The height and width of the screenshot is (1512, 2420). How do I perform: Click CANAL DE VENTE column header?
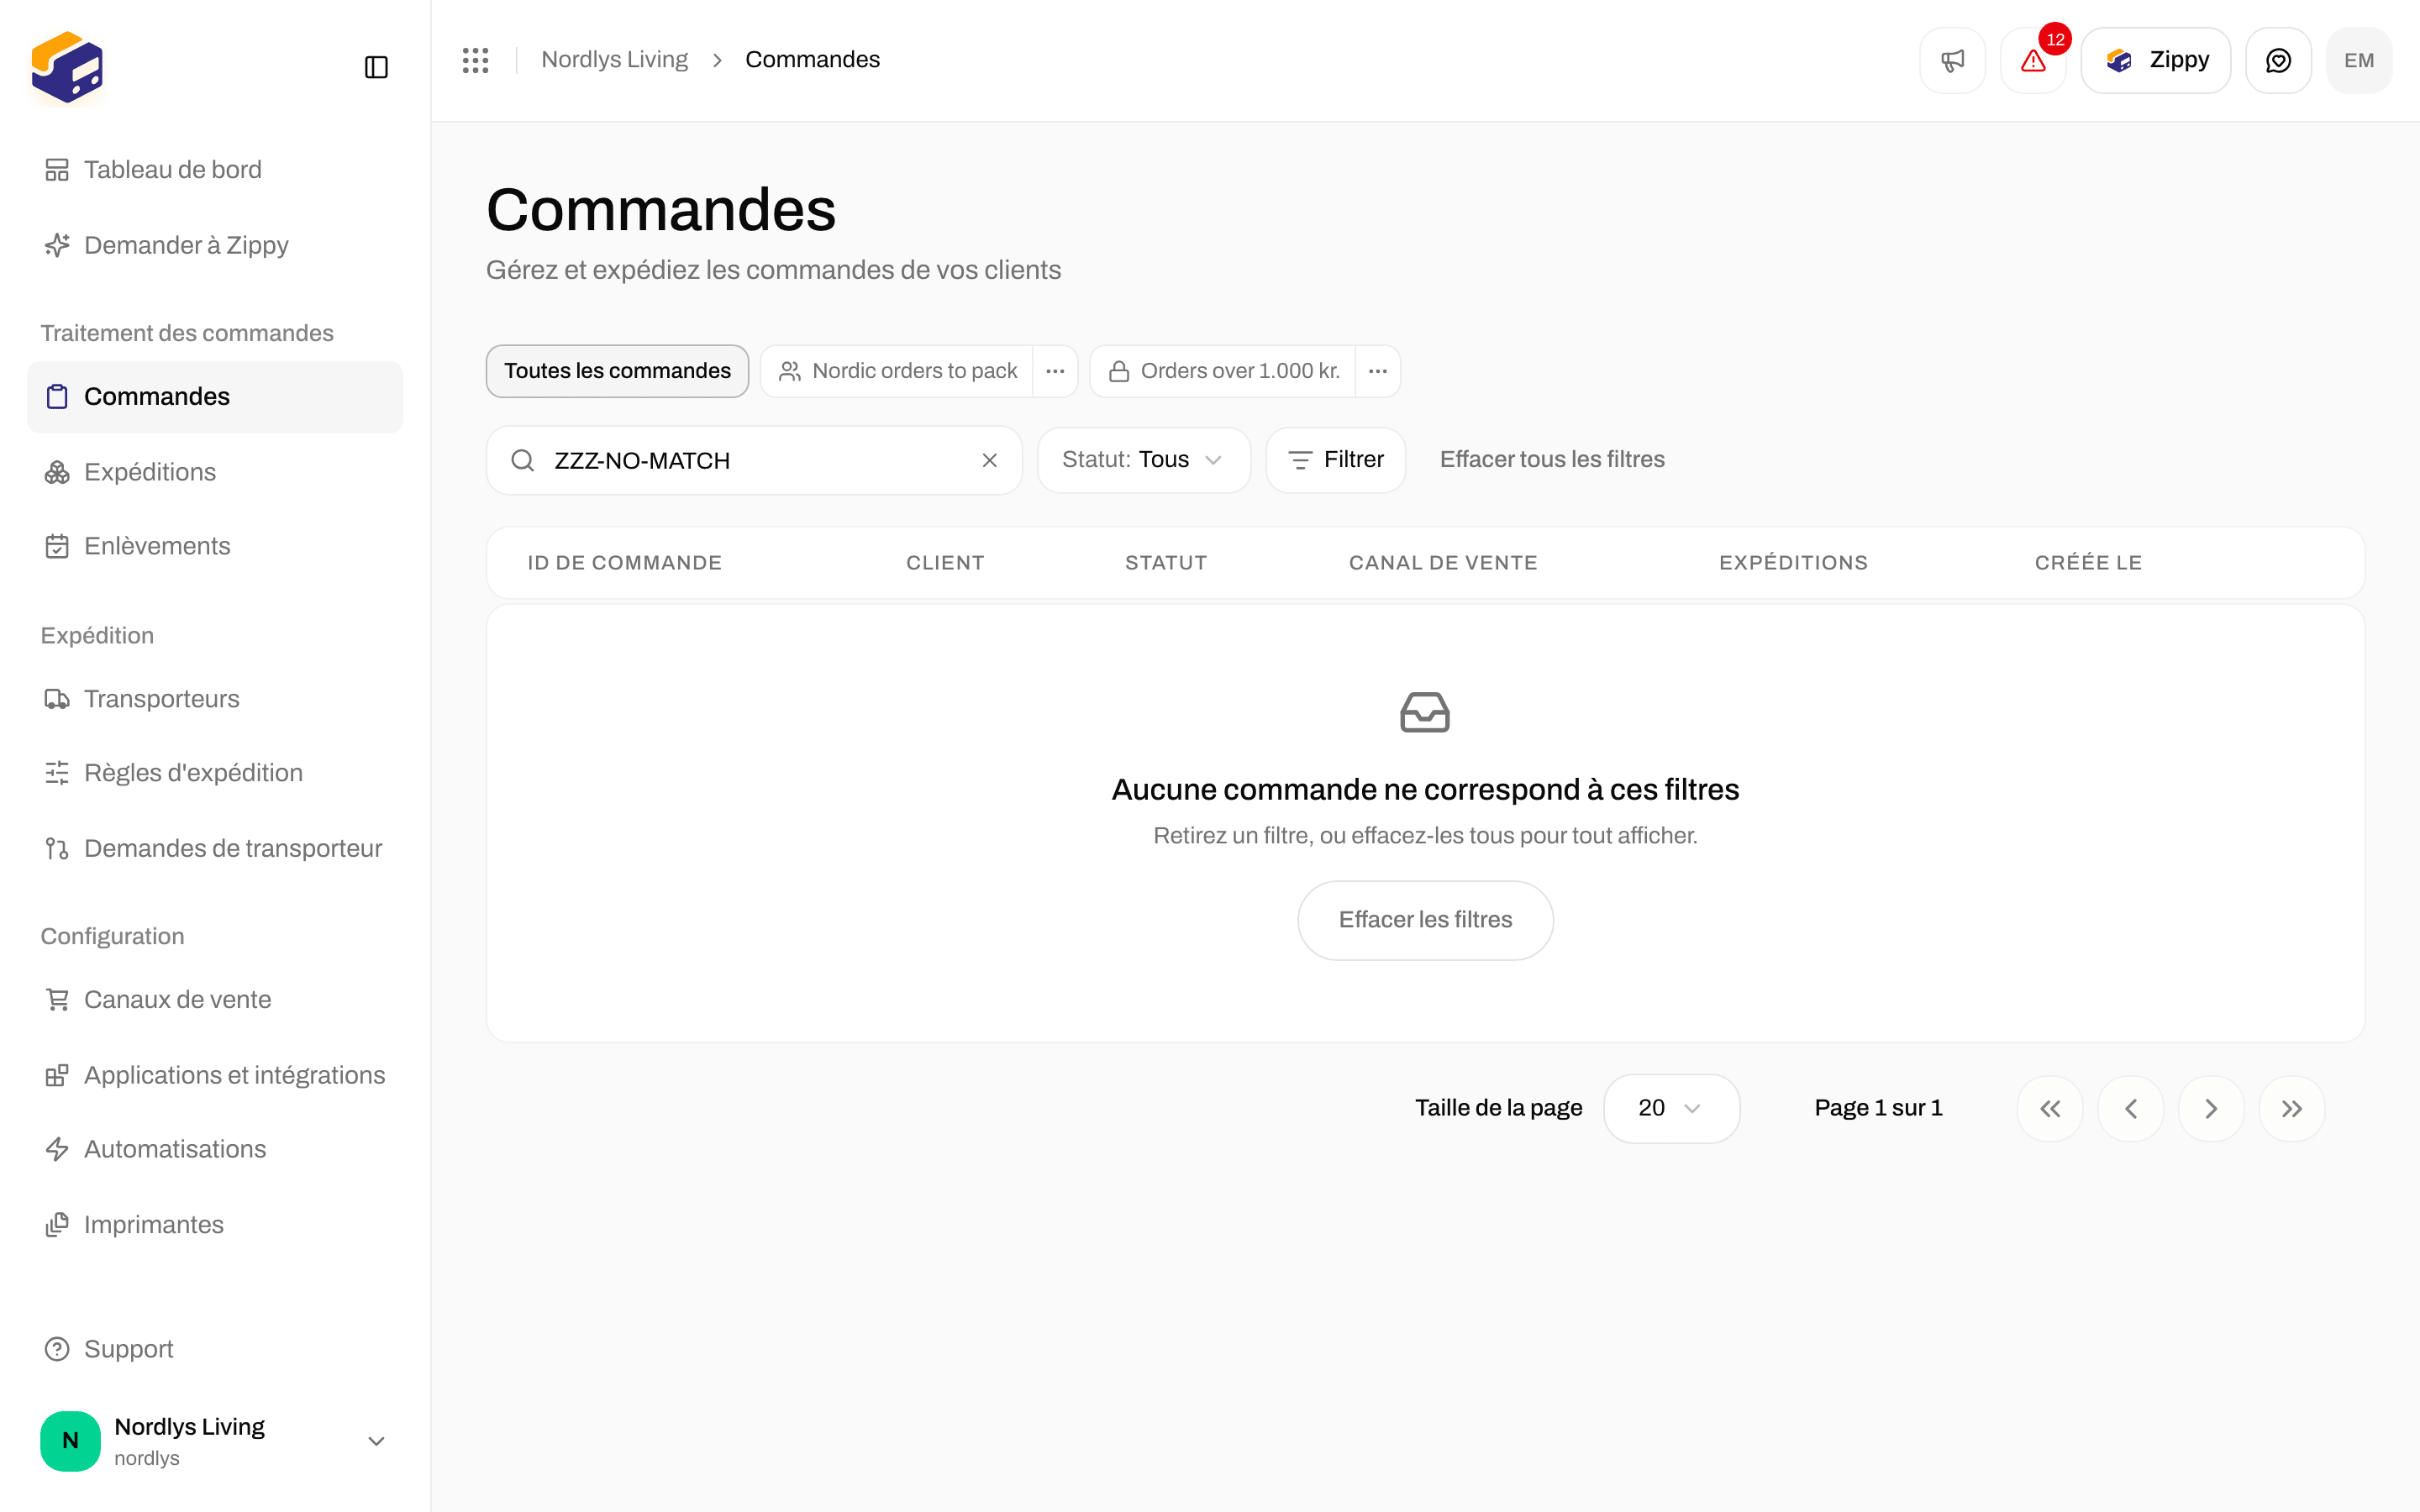coord(1443,563)
